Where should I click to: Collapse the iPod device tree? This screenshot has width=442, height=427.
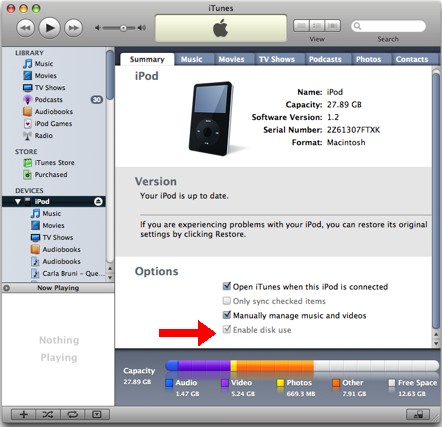tap(18, 201)
